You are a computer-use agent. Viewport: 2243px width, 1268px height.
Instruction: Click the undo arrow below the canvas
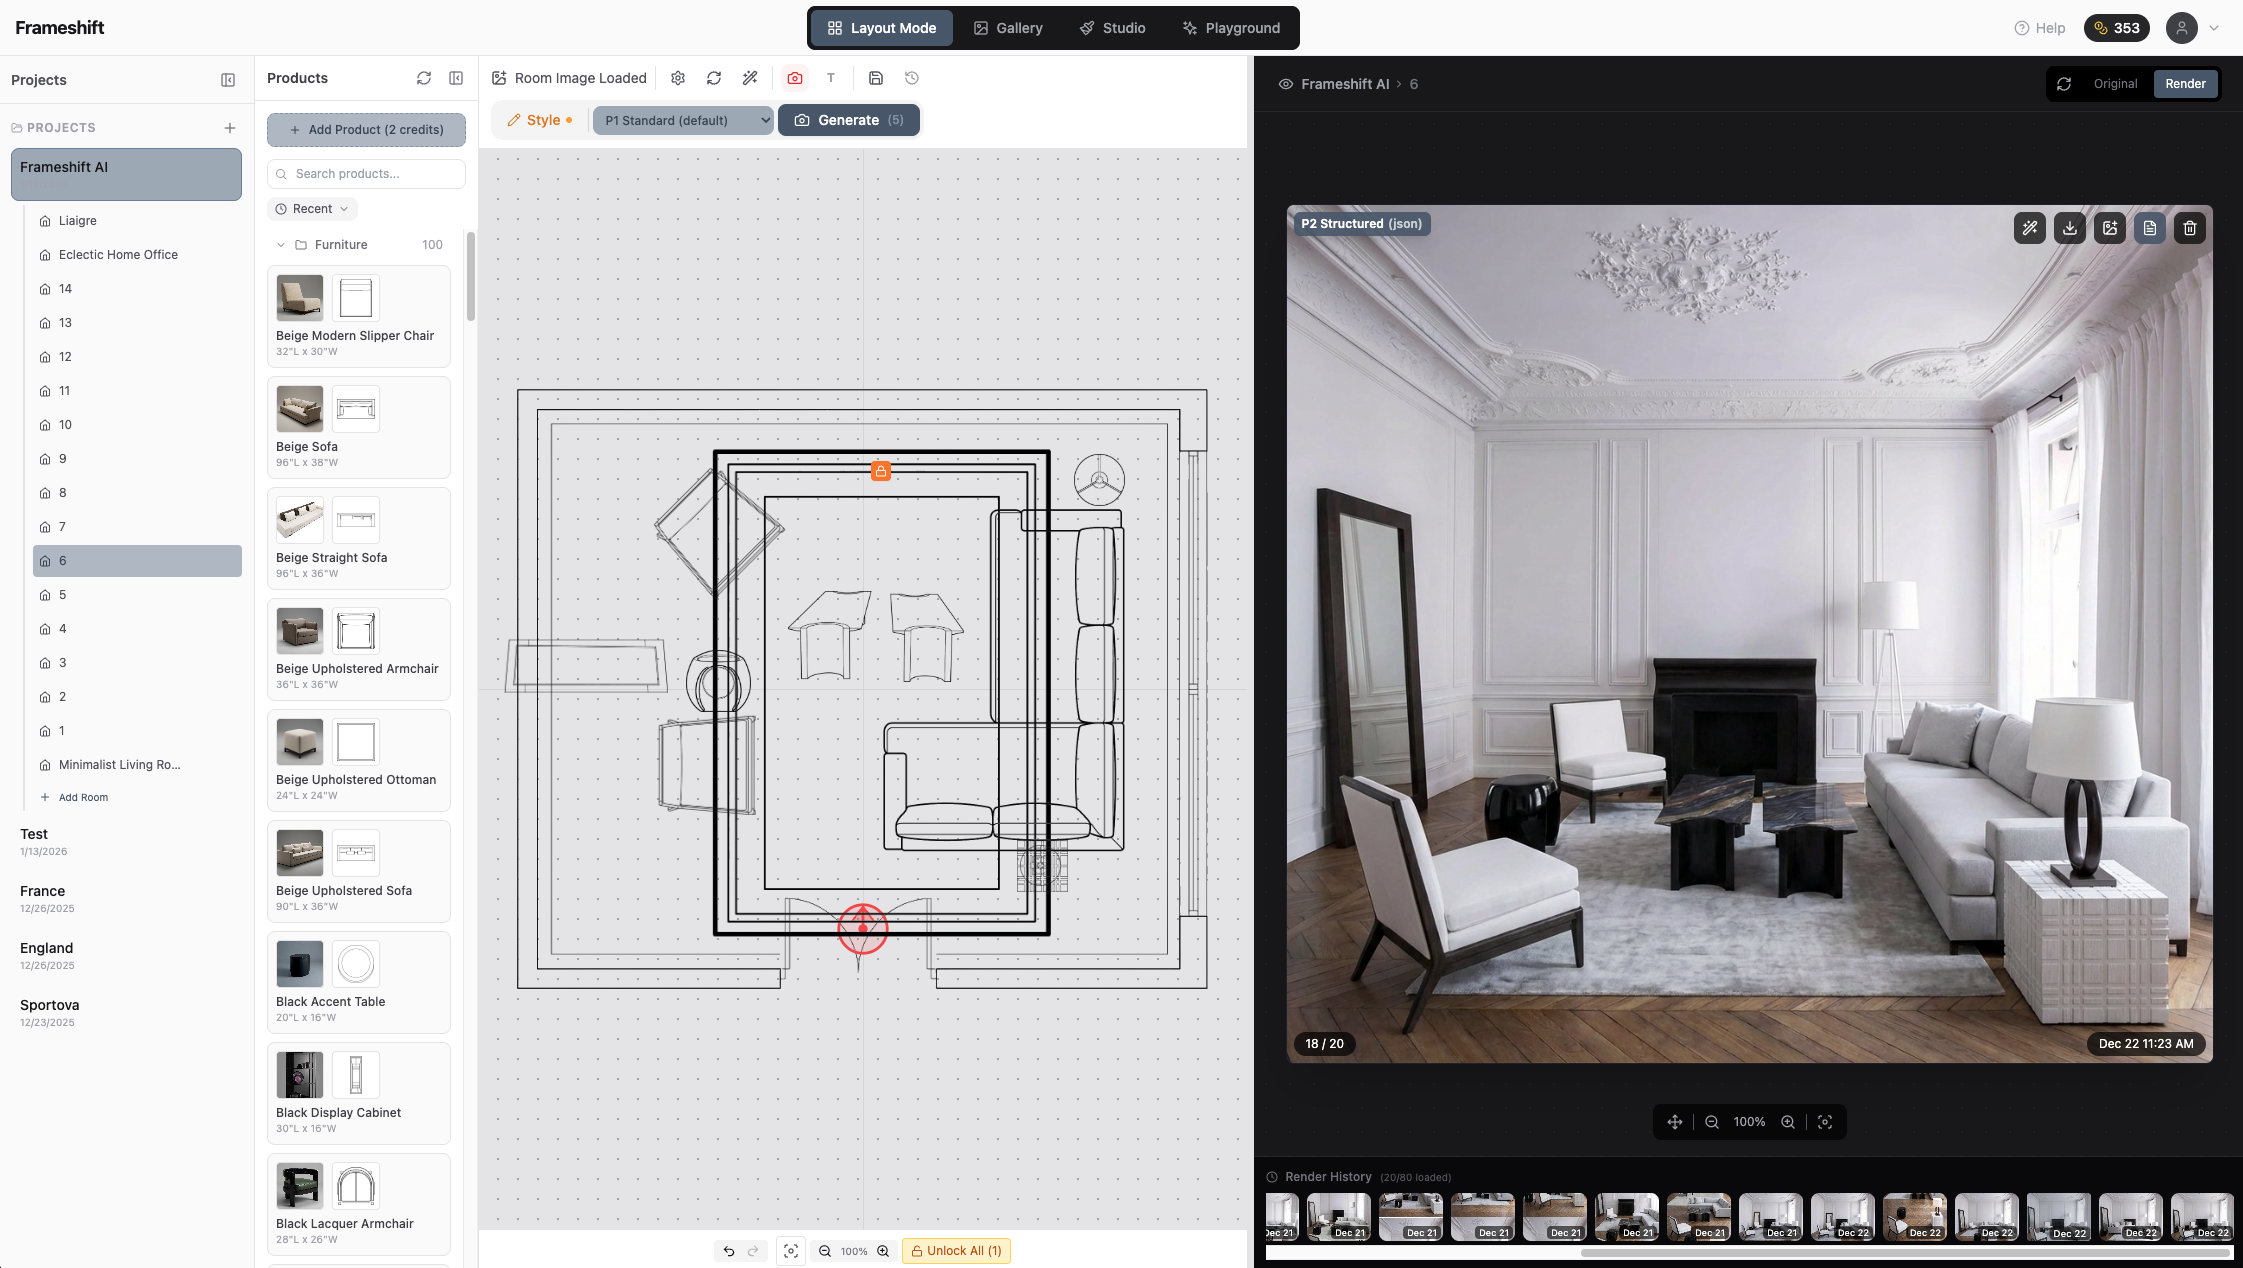point(728,1250)
